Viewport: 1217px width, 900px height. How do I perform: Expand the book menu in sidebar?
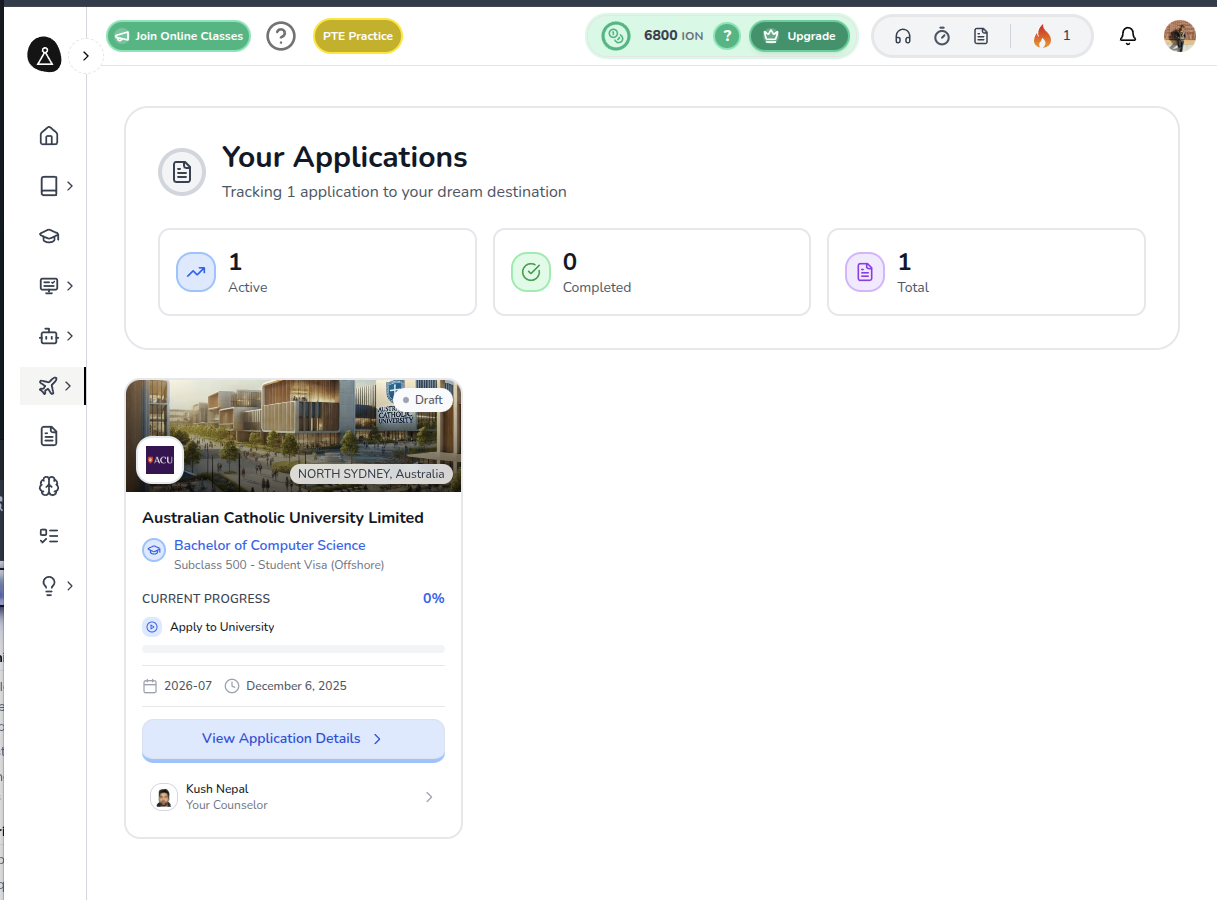(55, 186)
